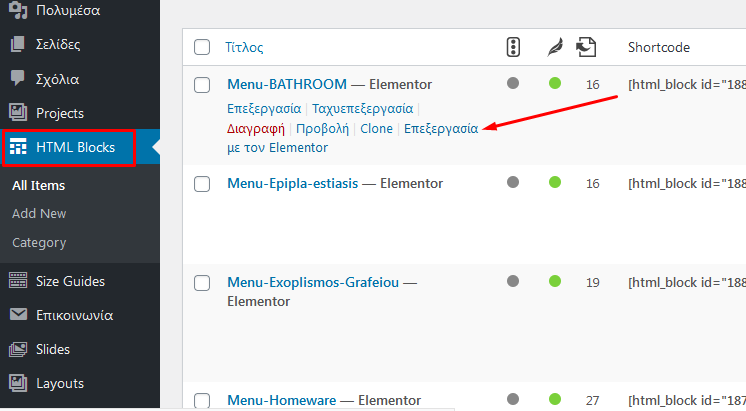Open Add New under HTML Blocks
The height and width of the screenshot is (411, 746).
tap(39, 214)
